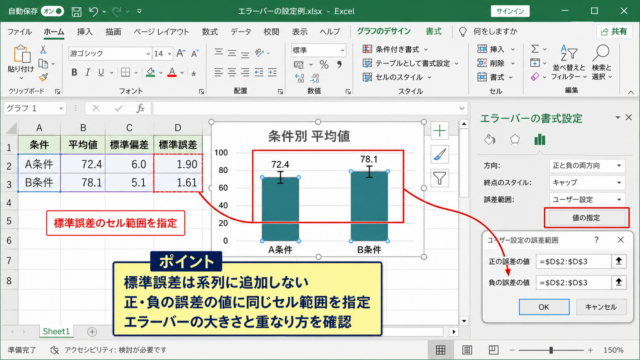
Task: Click キャンセル in the dialog
Action: [x=601, y=307]
